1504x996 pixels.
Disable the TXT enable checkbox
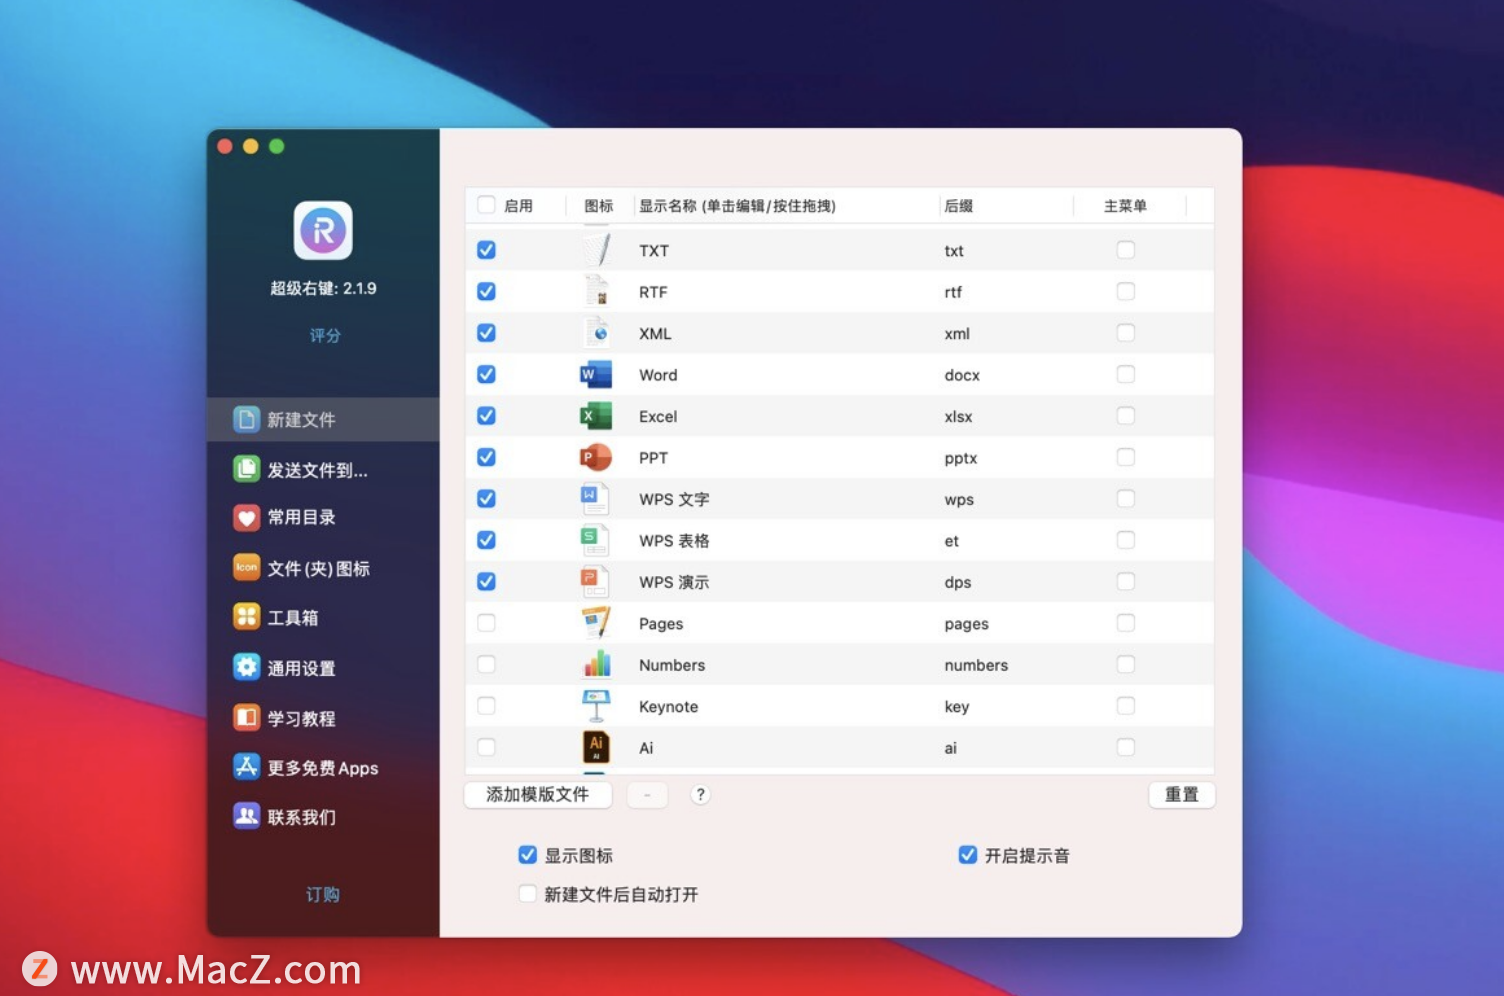click(x=486, y=250)
